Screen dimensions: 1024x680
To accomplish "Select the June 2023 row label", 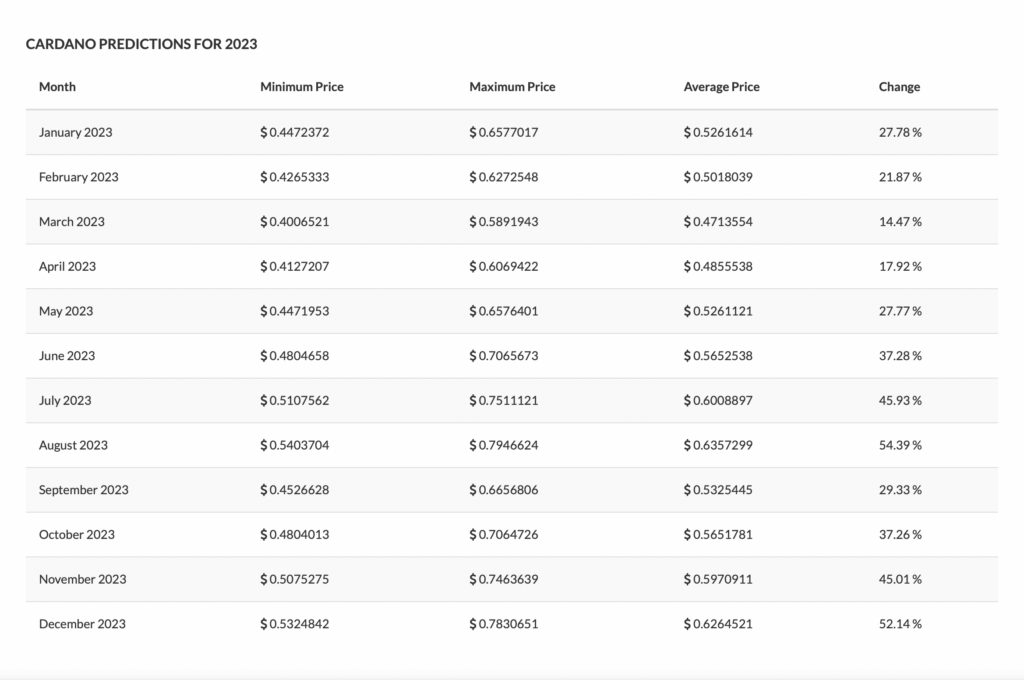I will pos(67,355).
